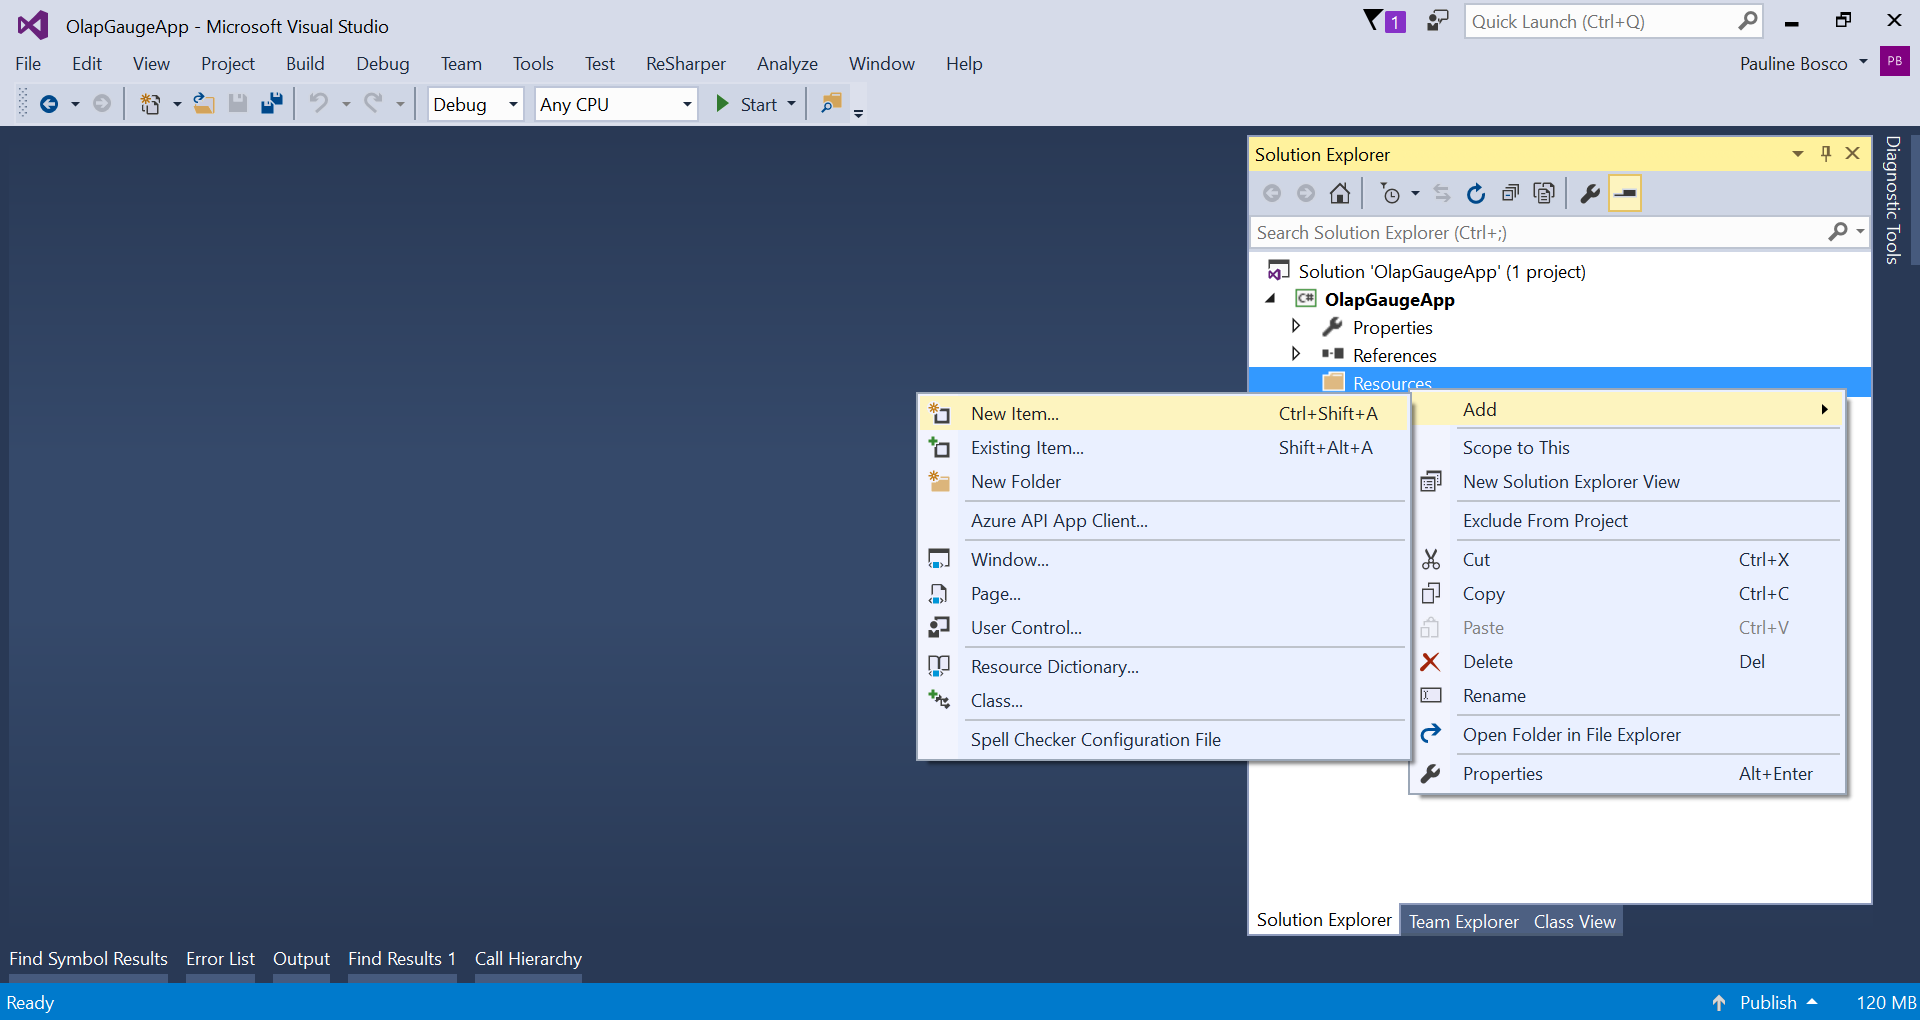
Task: Click the New Project toolbar icon
Action: tap(150, 104)
